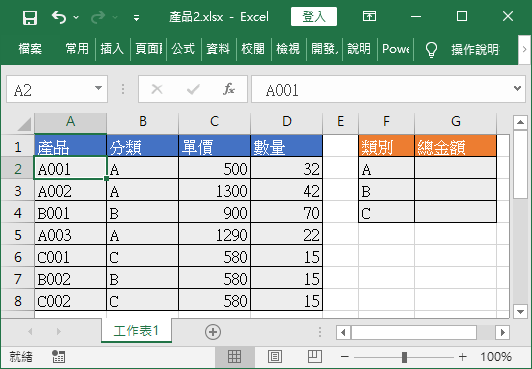
Task: Click the horizontal scrollbar right arrow
Action: pos(502,332)
